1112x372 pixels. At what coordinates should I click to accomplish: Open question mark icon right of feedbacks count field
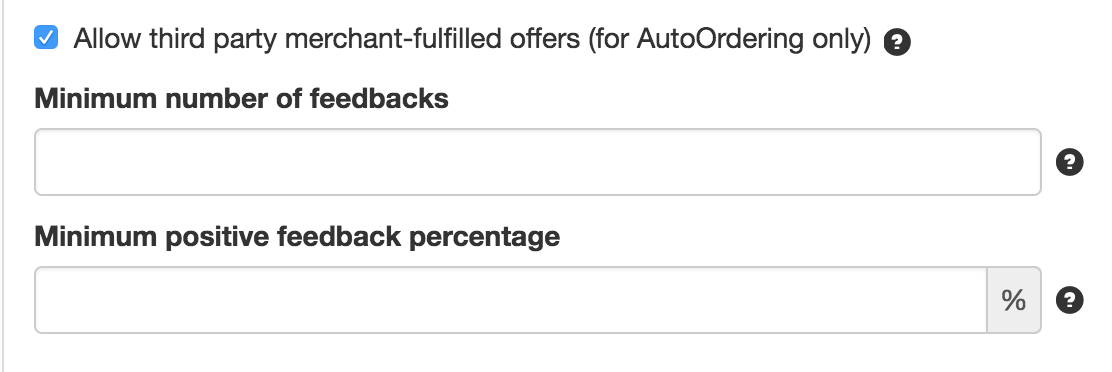1069,162
